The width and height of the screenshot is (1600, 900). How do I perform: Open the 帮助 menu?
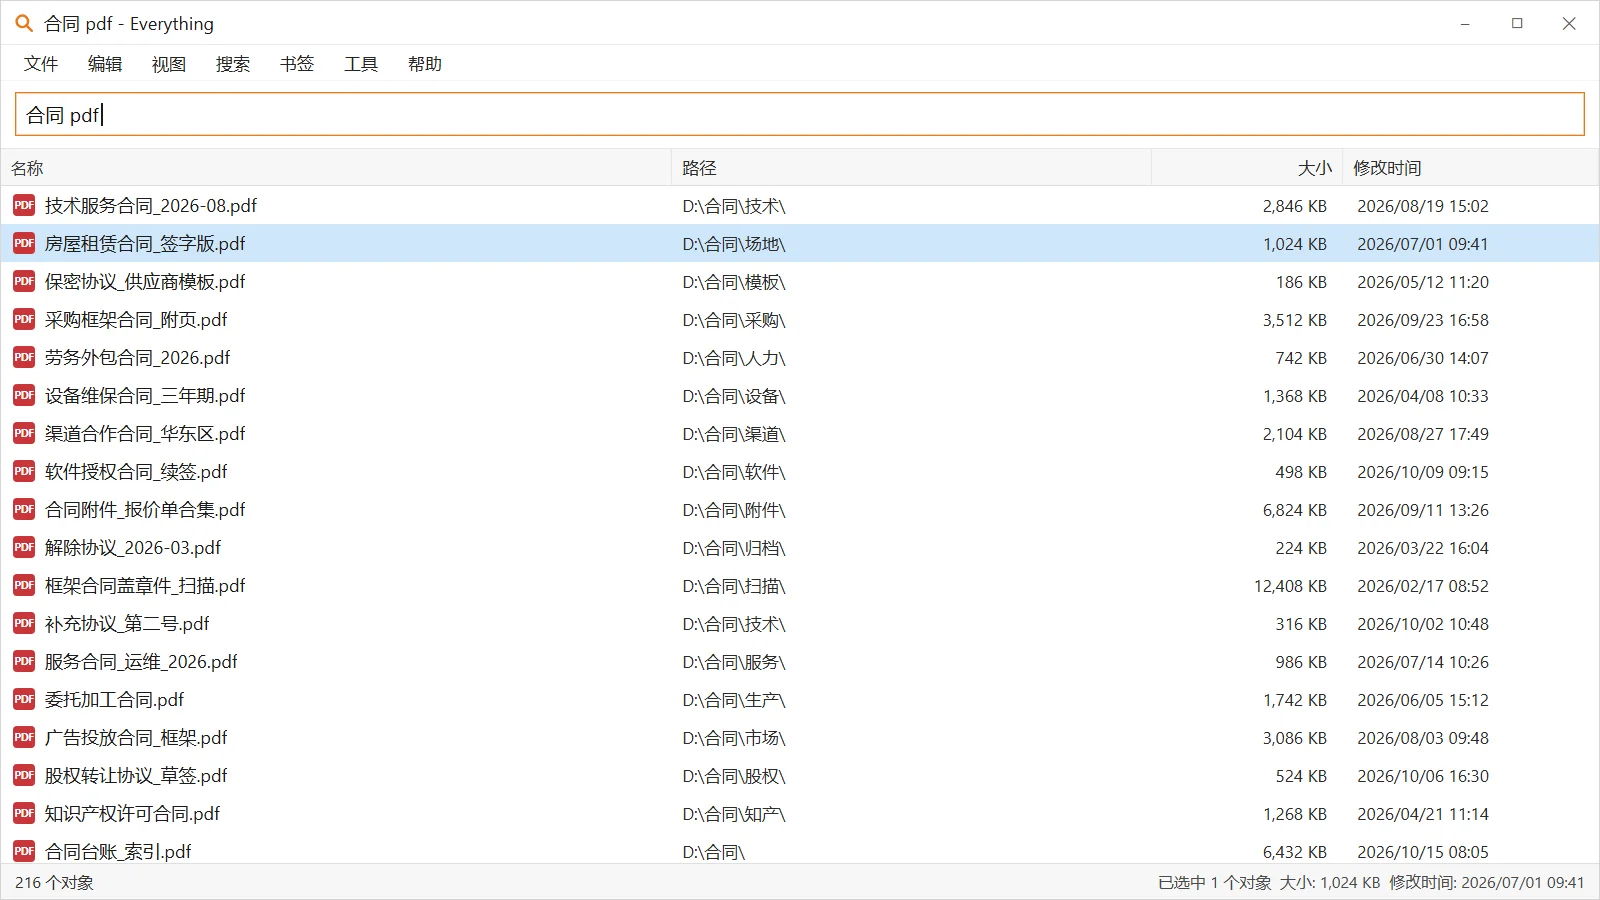pyautogui.click(x=425, y=64)
